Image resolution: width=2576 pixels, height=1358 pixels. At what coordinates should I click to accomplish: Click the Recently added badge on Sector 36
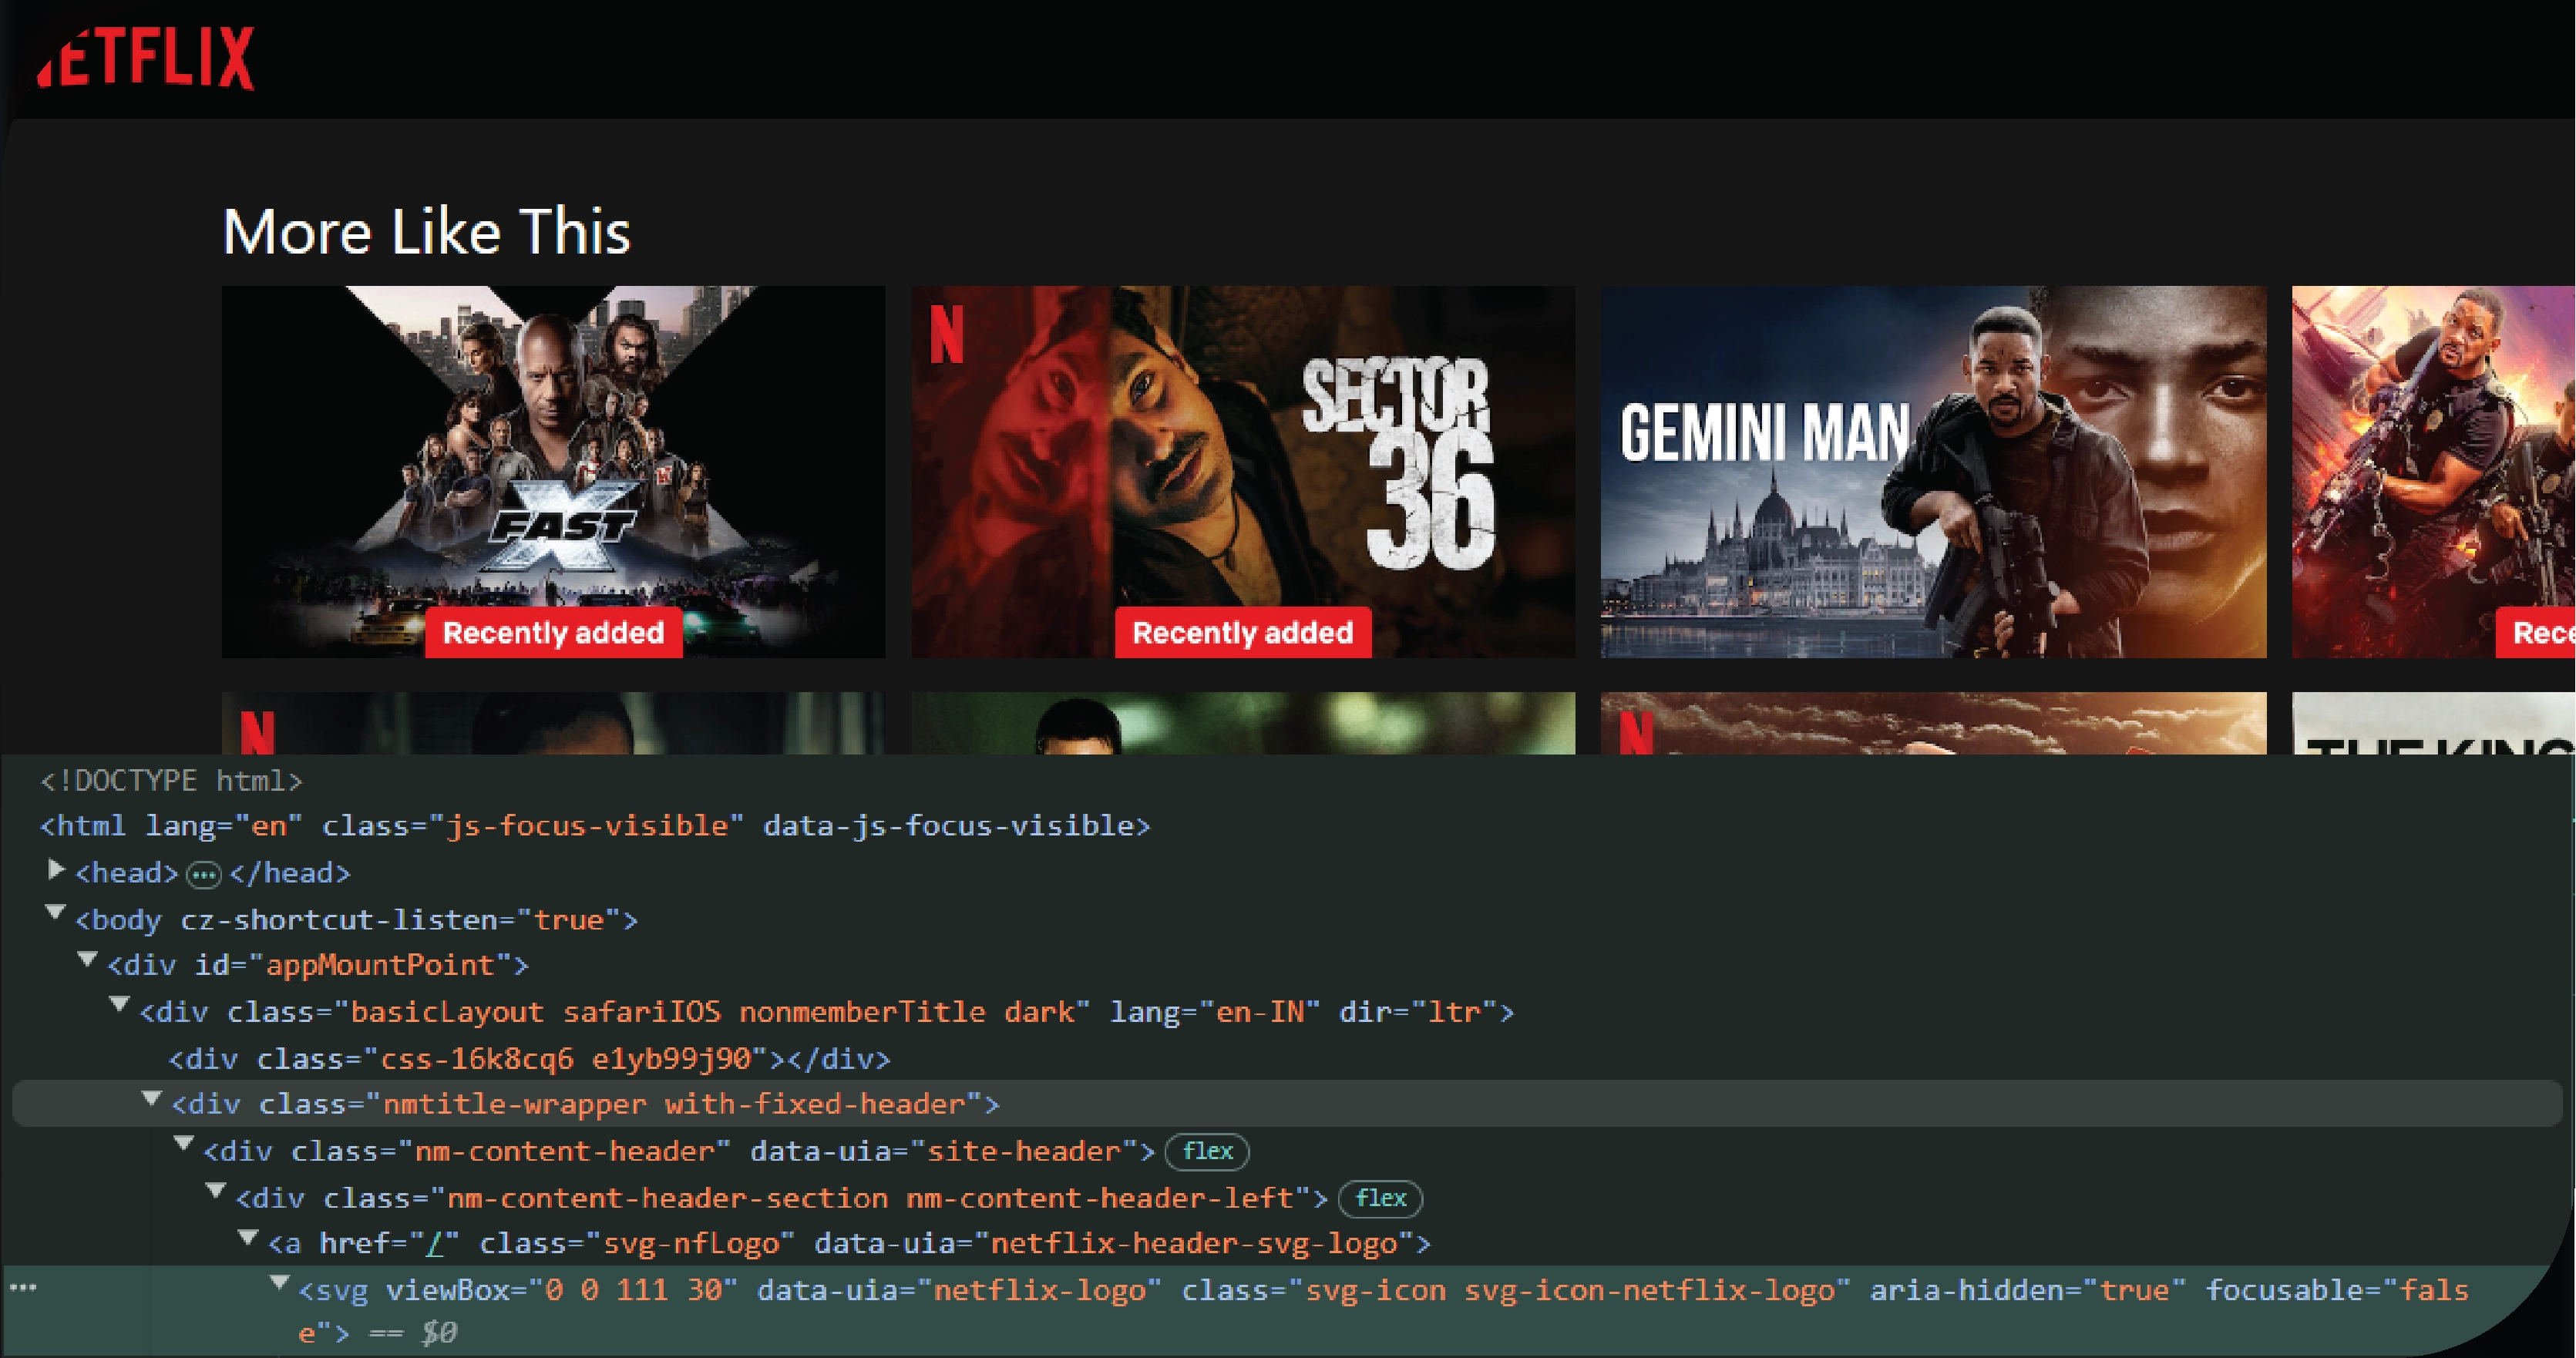click(1237, 632)
